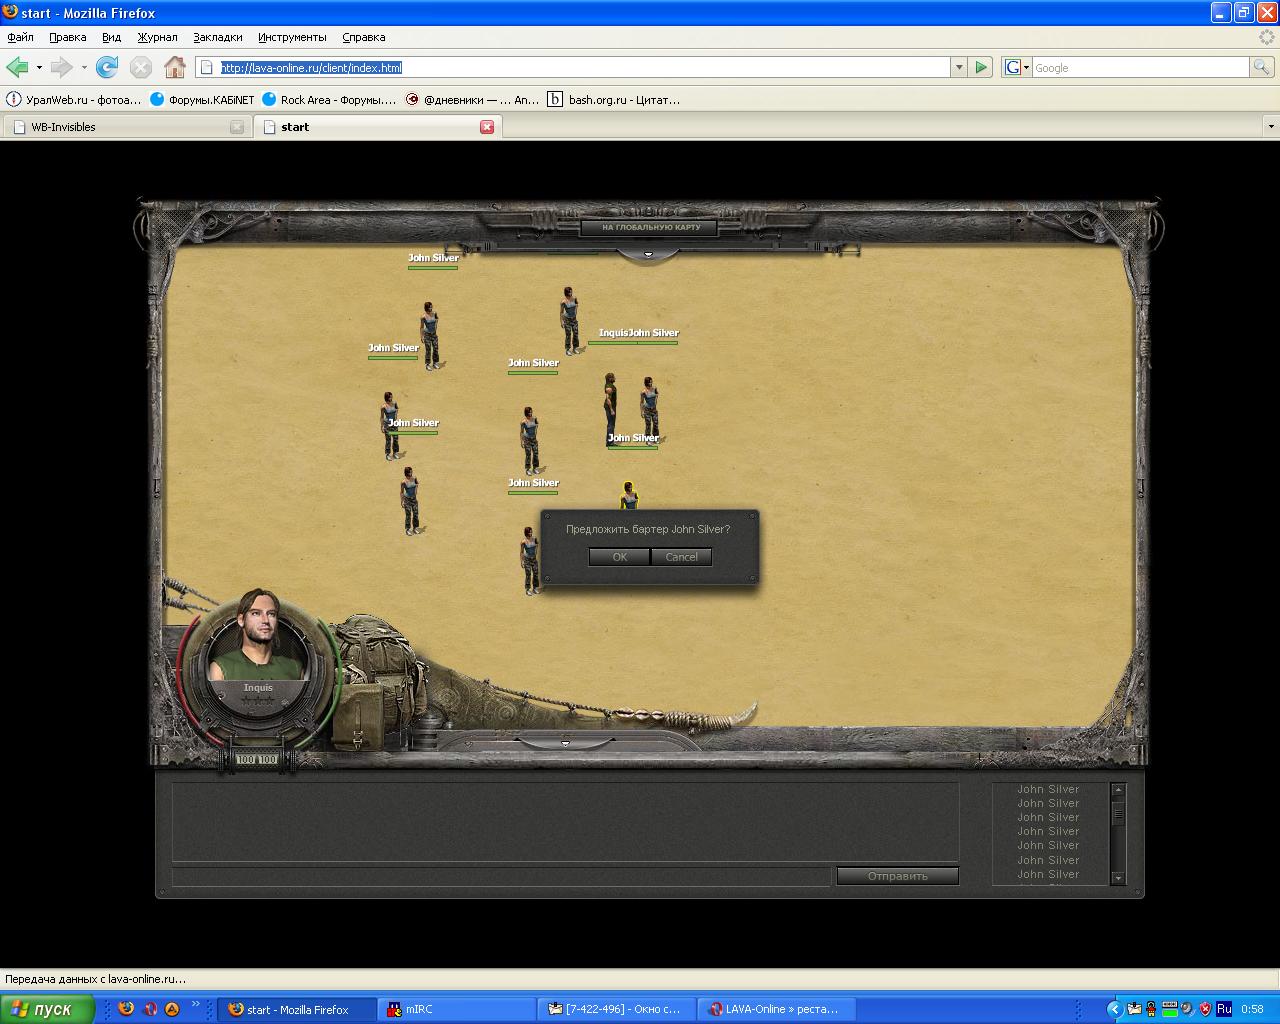Open the пуск Start menu
The width and height of the screenshot is (1280, 1024).
tap(47, 1009)
